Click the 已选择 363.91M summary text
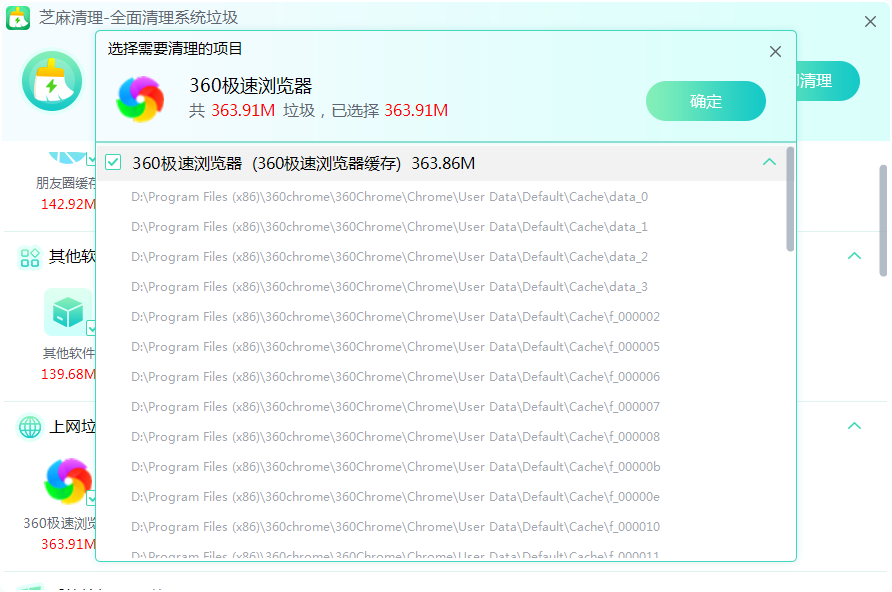892x592 pixels. point(390,110)
